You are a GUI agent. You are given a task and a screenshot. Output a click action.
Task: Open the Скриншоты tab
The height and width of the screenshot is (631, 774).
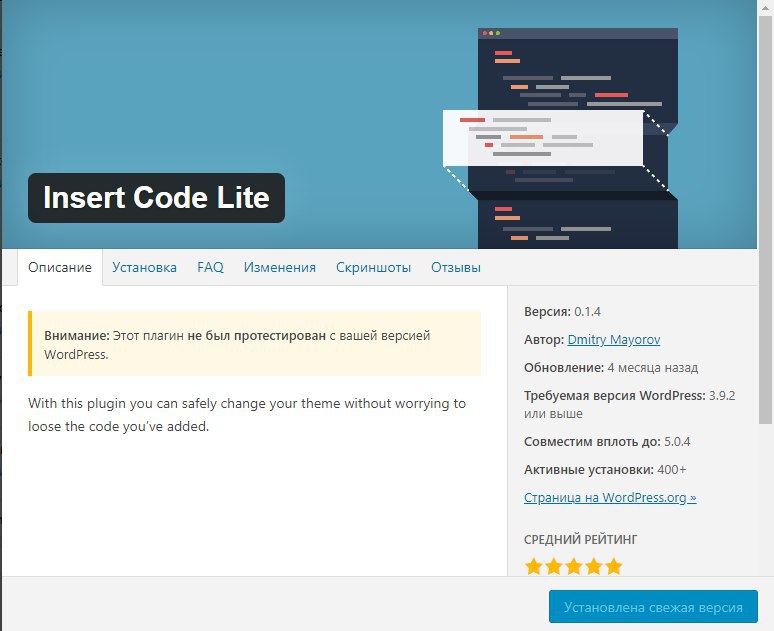pos(373,267)
